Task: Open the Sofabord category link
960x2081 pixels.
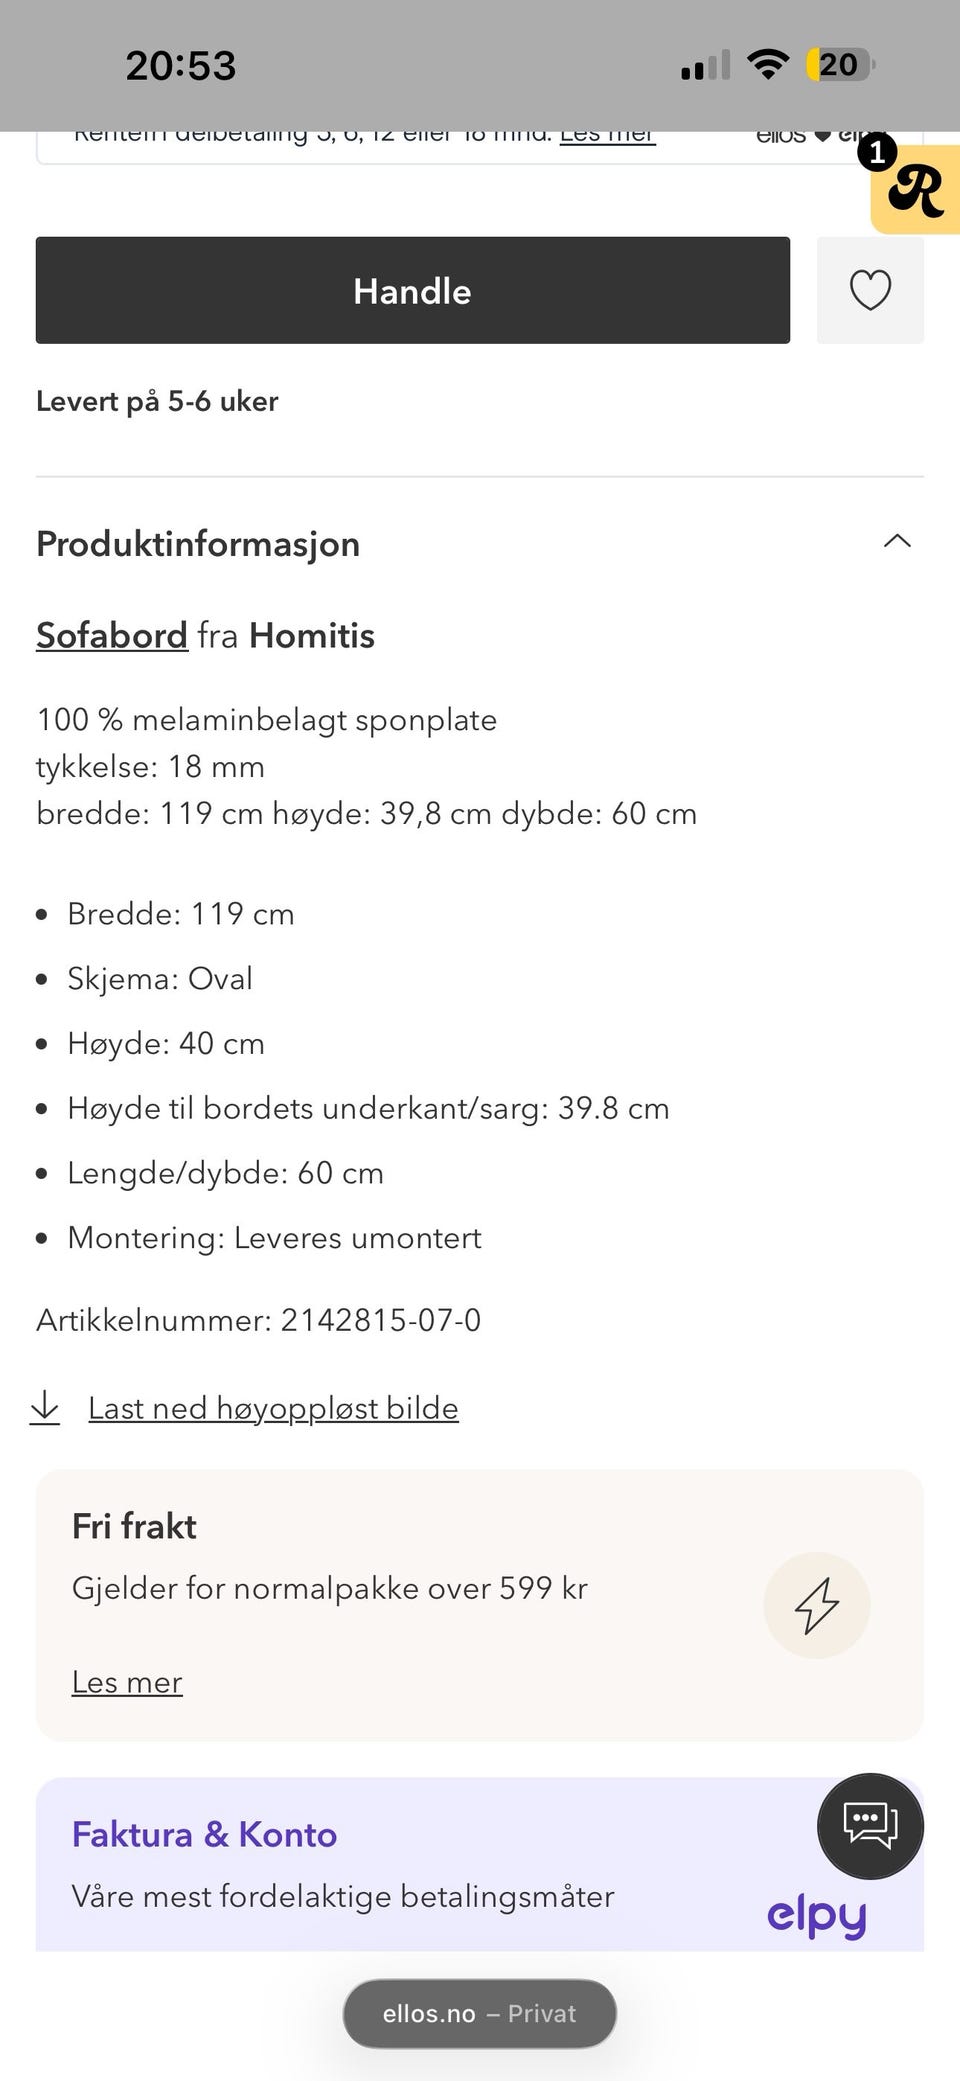Action: (x=112, y=636)
